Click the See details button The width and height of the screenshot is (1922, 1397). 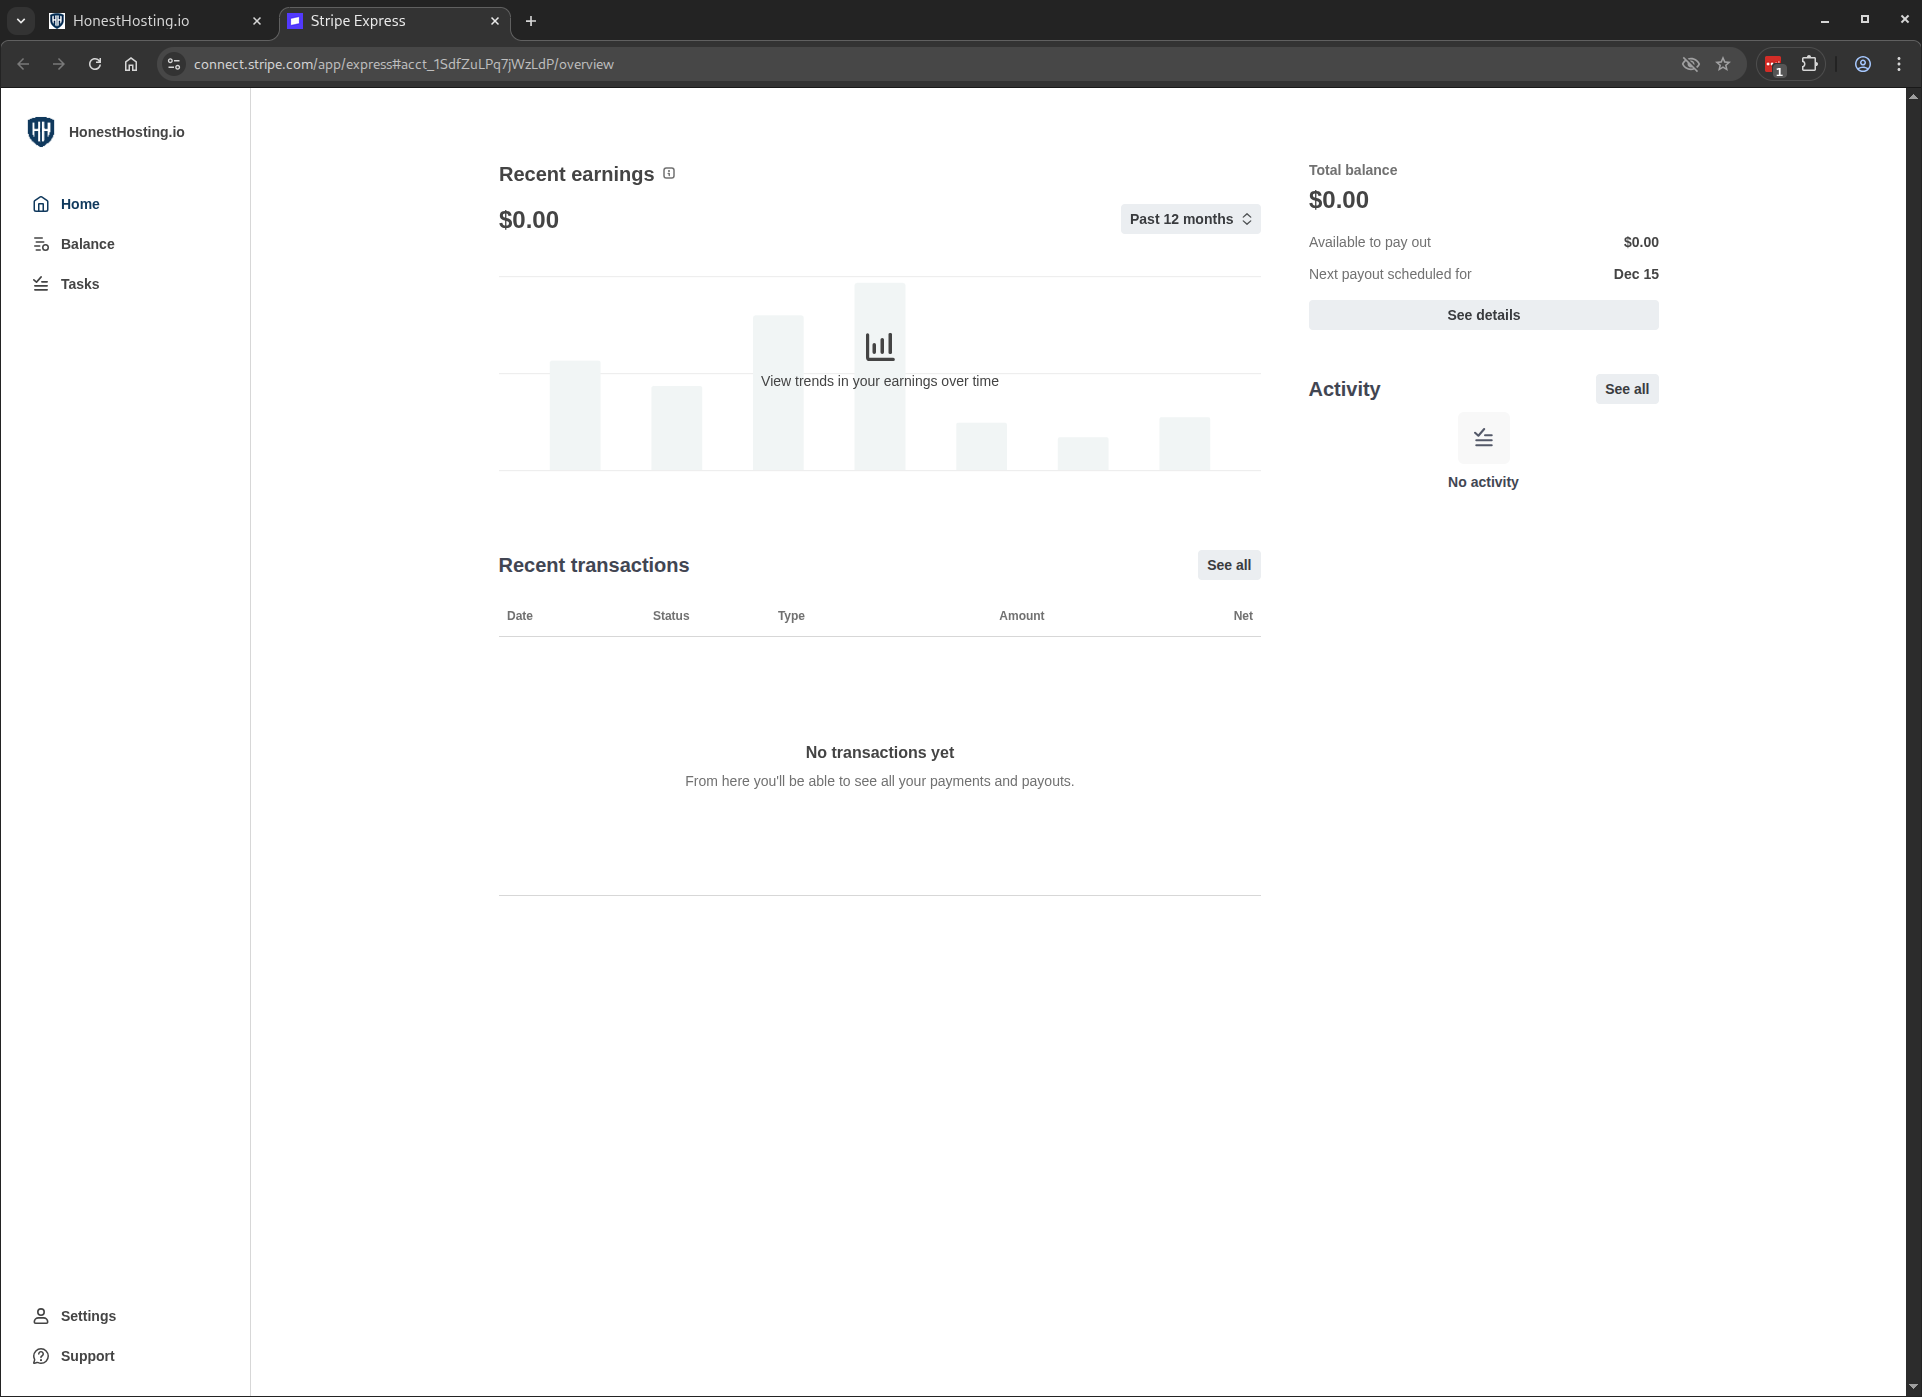coord(1483,315)
